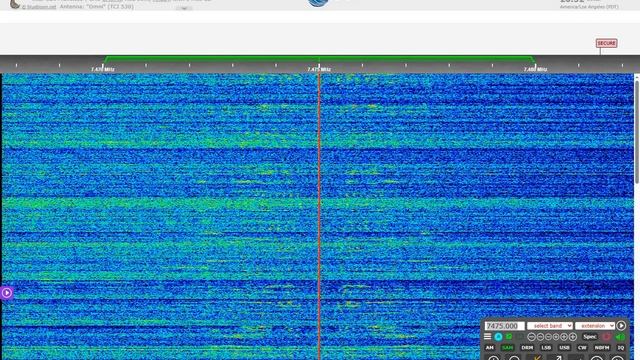Select IQ demodulation mode

pos(621,348)
